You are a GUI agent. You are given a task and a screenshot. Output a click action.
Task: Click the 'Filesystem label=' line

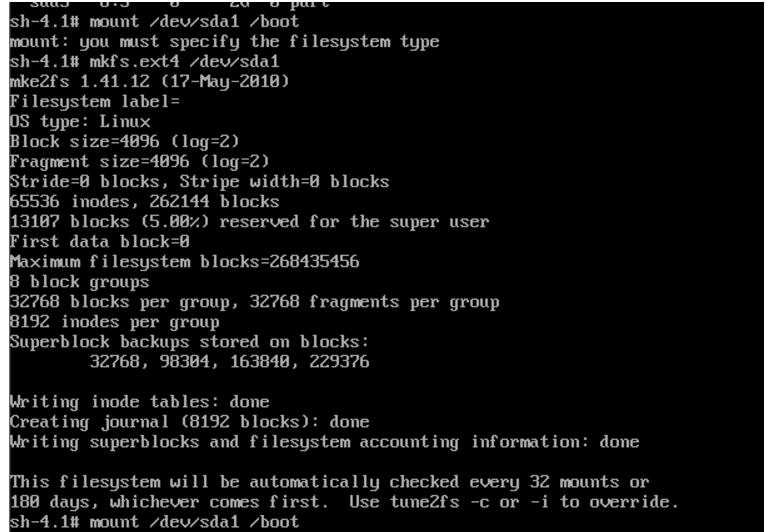pyautogui.click(x=95, y=101)
